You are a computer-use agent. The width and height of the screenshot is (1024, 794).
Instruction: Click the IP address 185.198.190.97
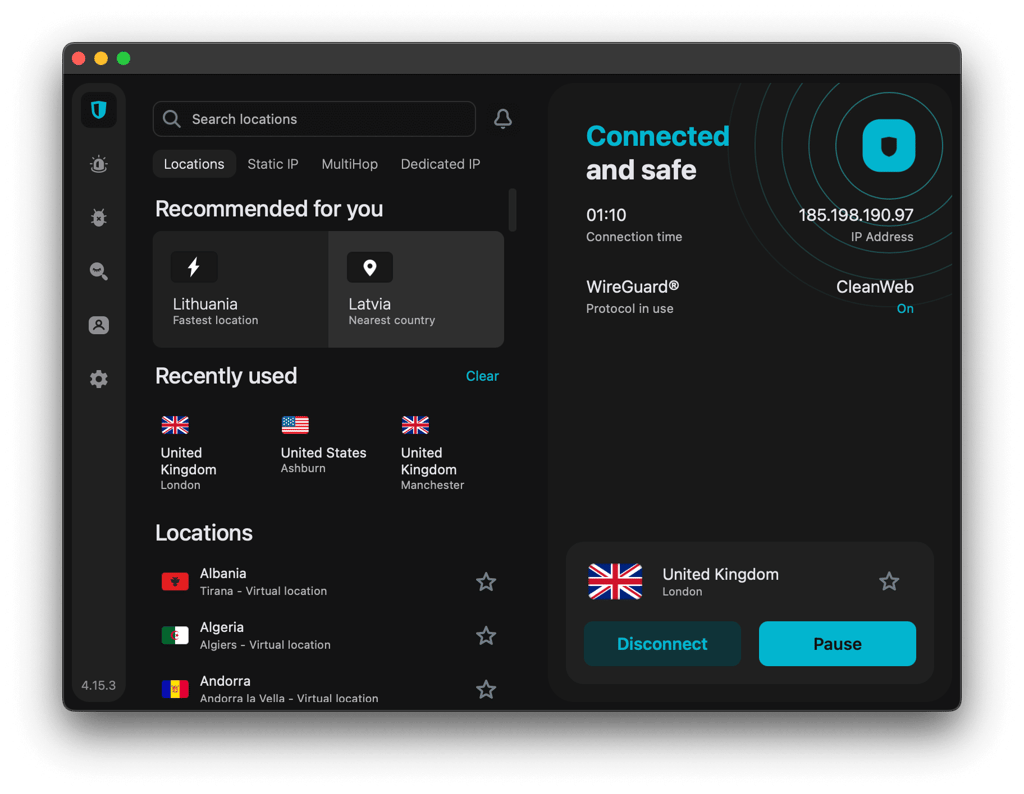[x=856, y=215]
